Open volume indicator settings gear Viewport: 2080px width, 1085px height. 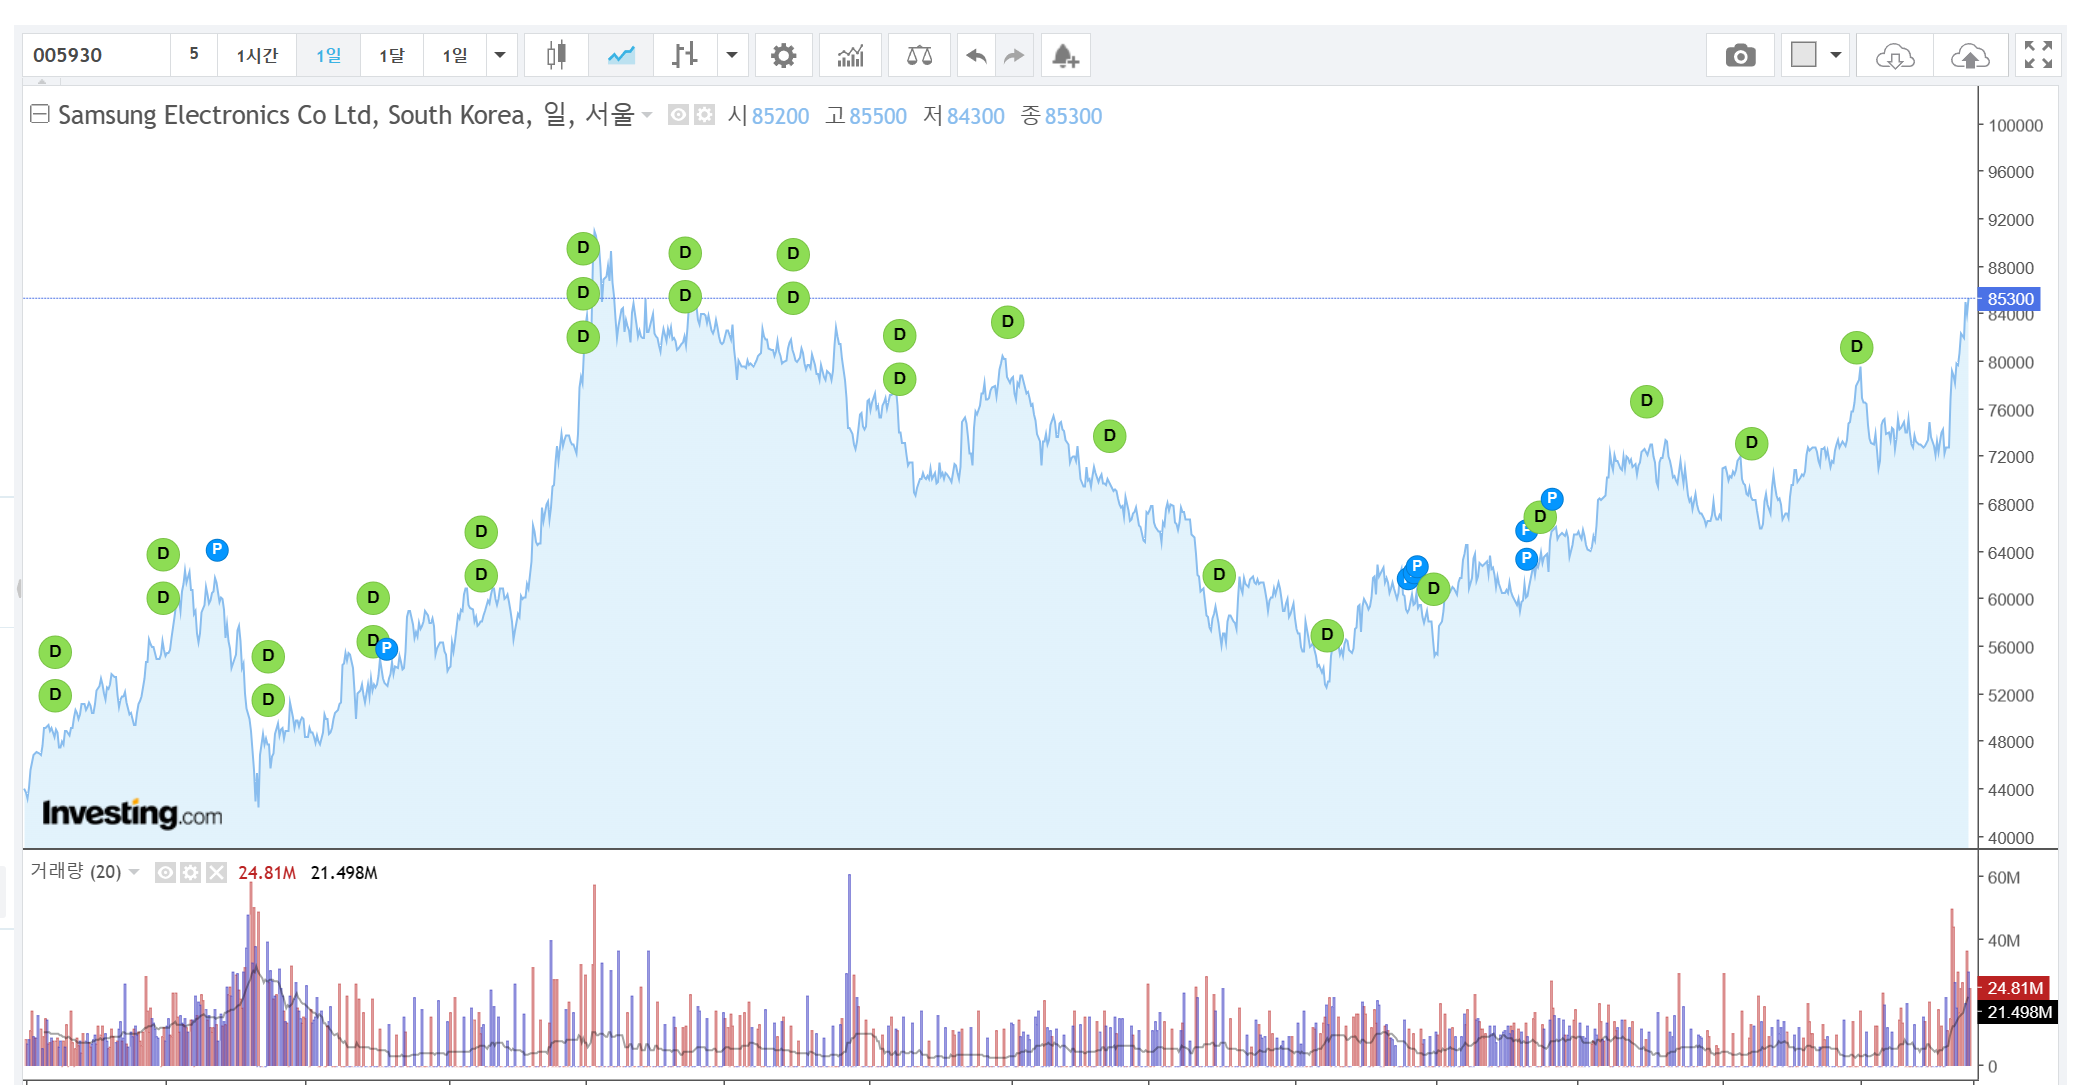tap(191, 873)
